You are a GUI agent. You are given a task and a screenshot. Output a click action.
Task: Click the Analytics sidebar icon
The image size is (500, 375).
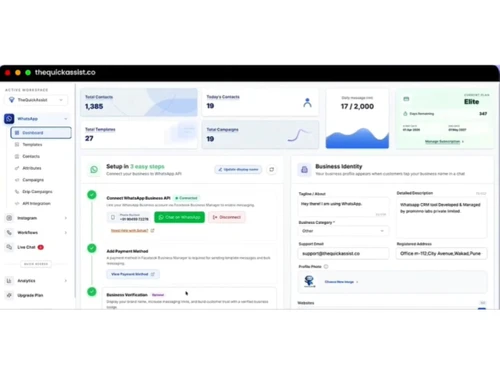point(9,281)
